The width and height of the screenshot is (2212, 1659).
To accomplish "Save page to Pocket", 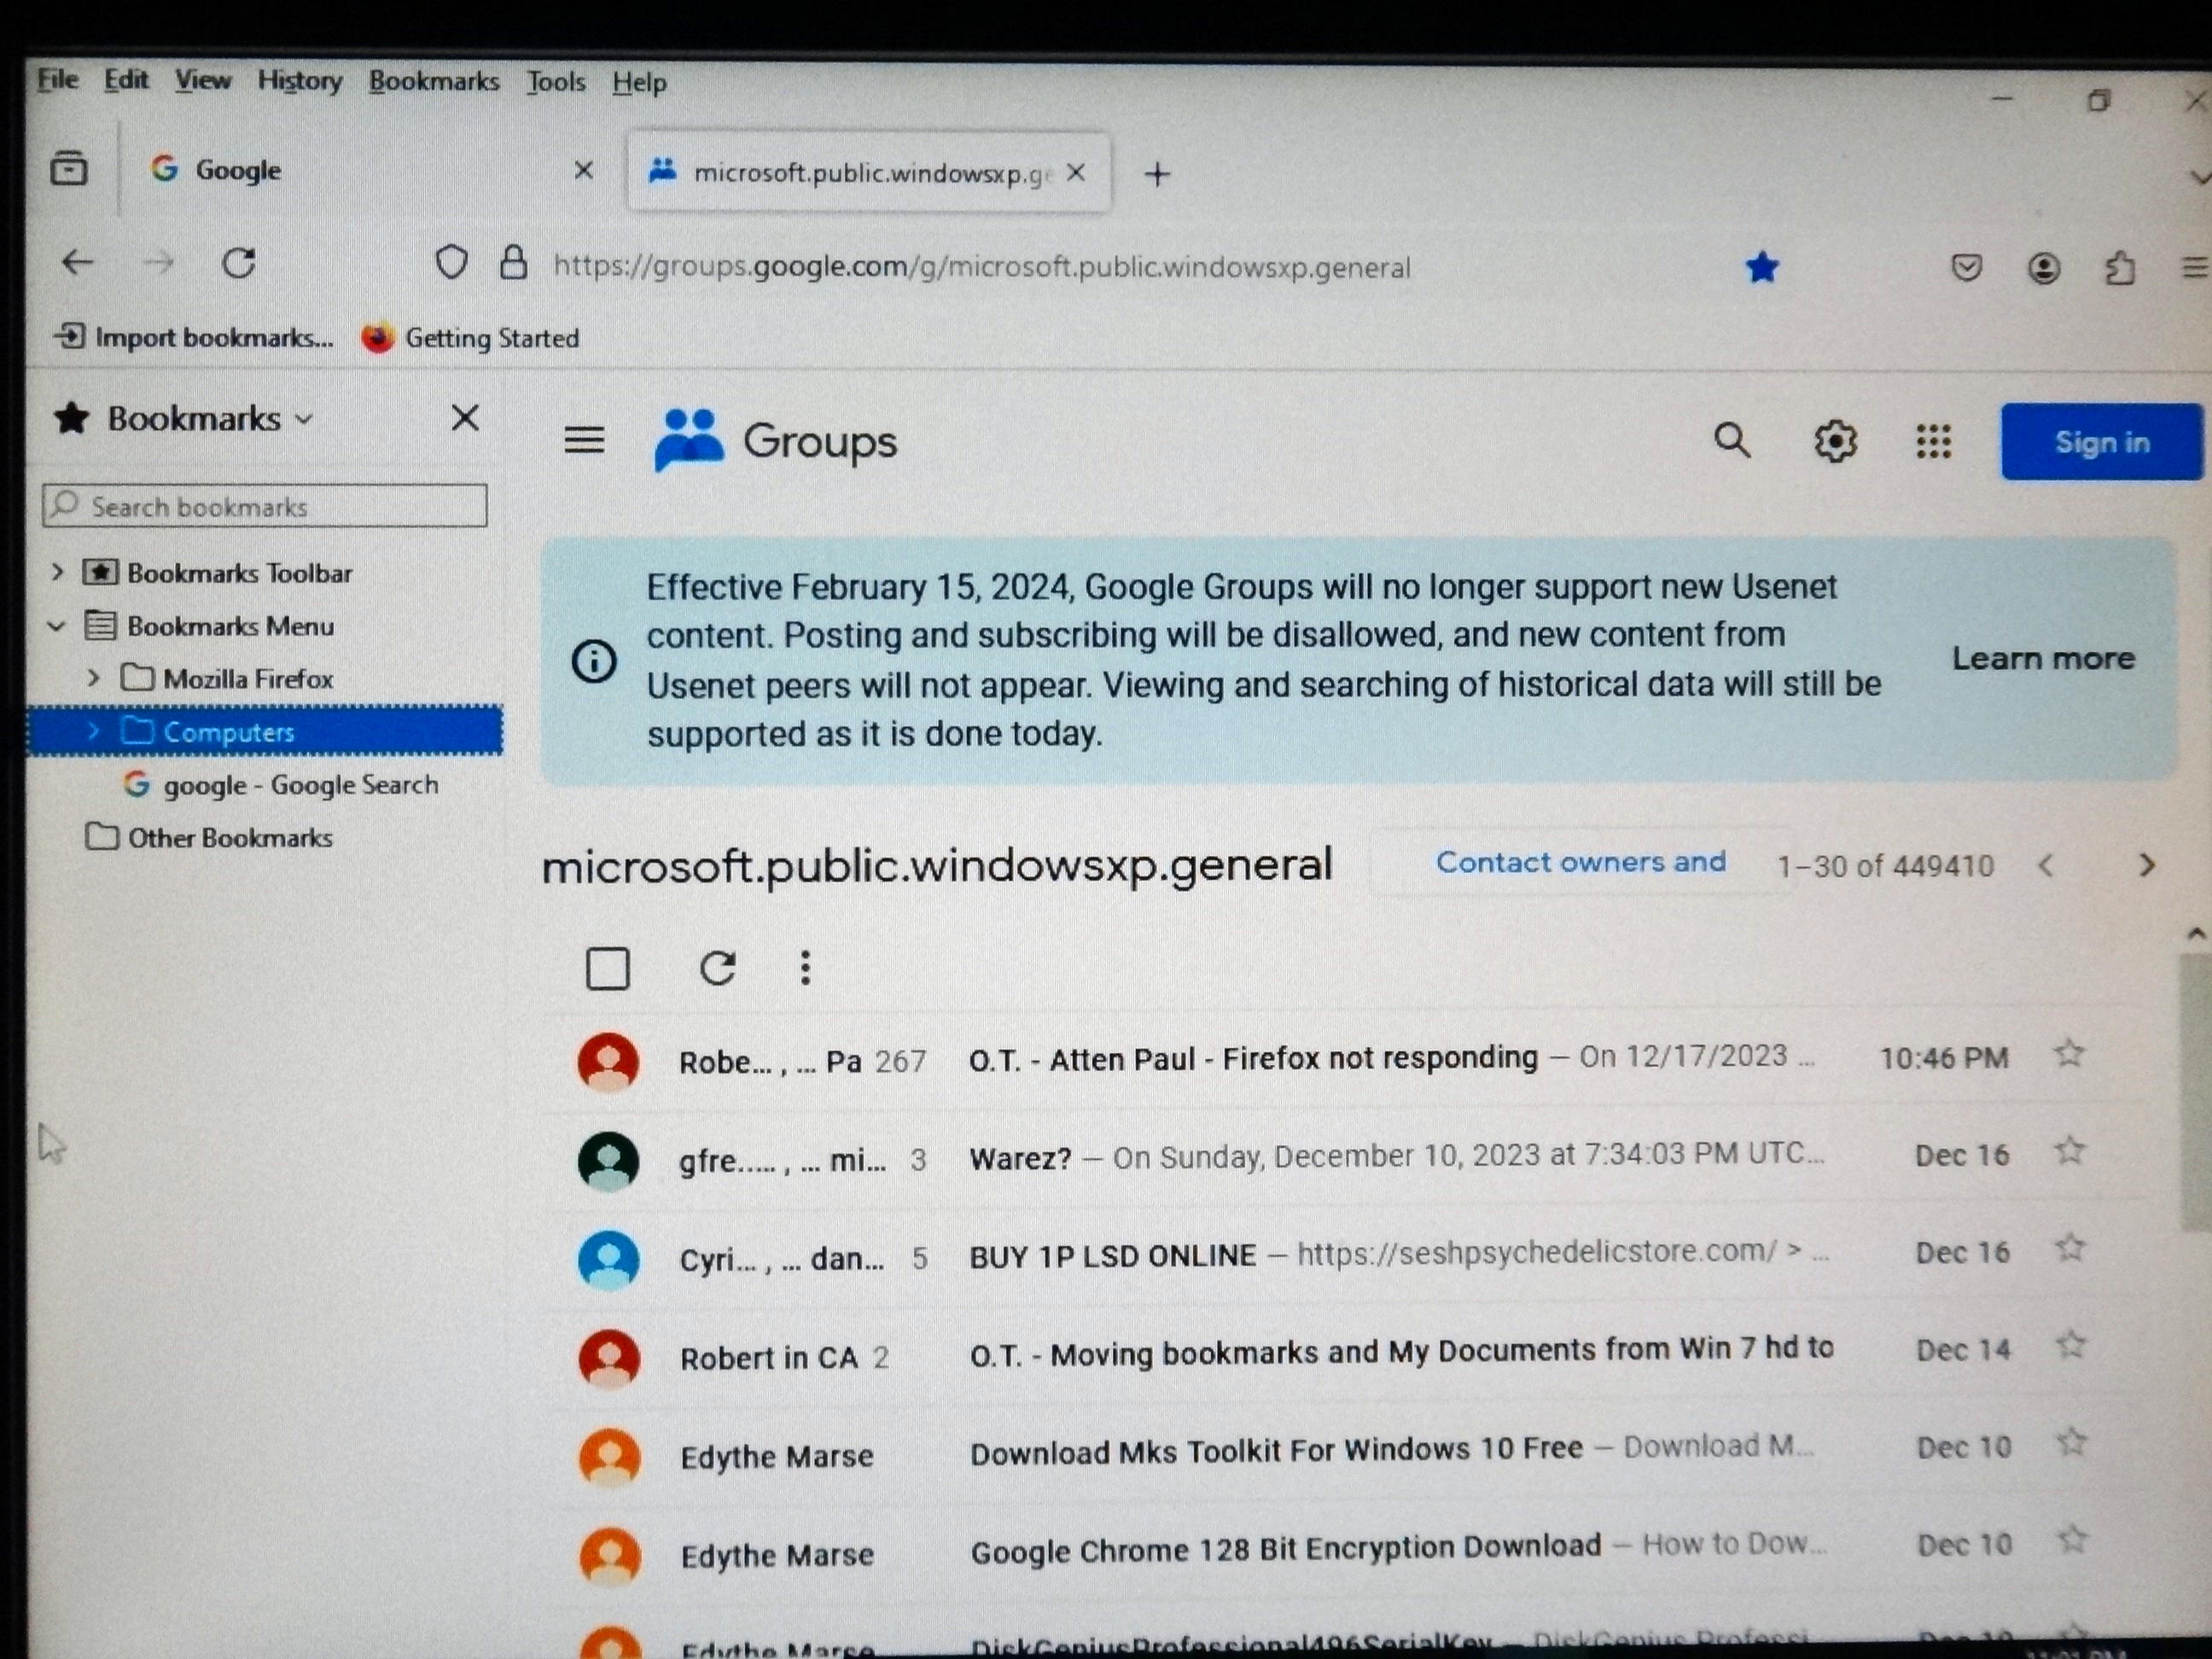I will click(x=1966, y=267).
